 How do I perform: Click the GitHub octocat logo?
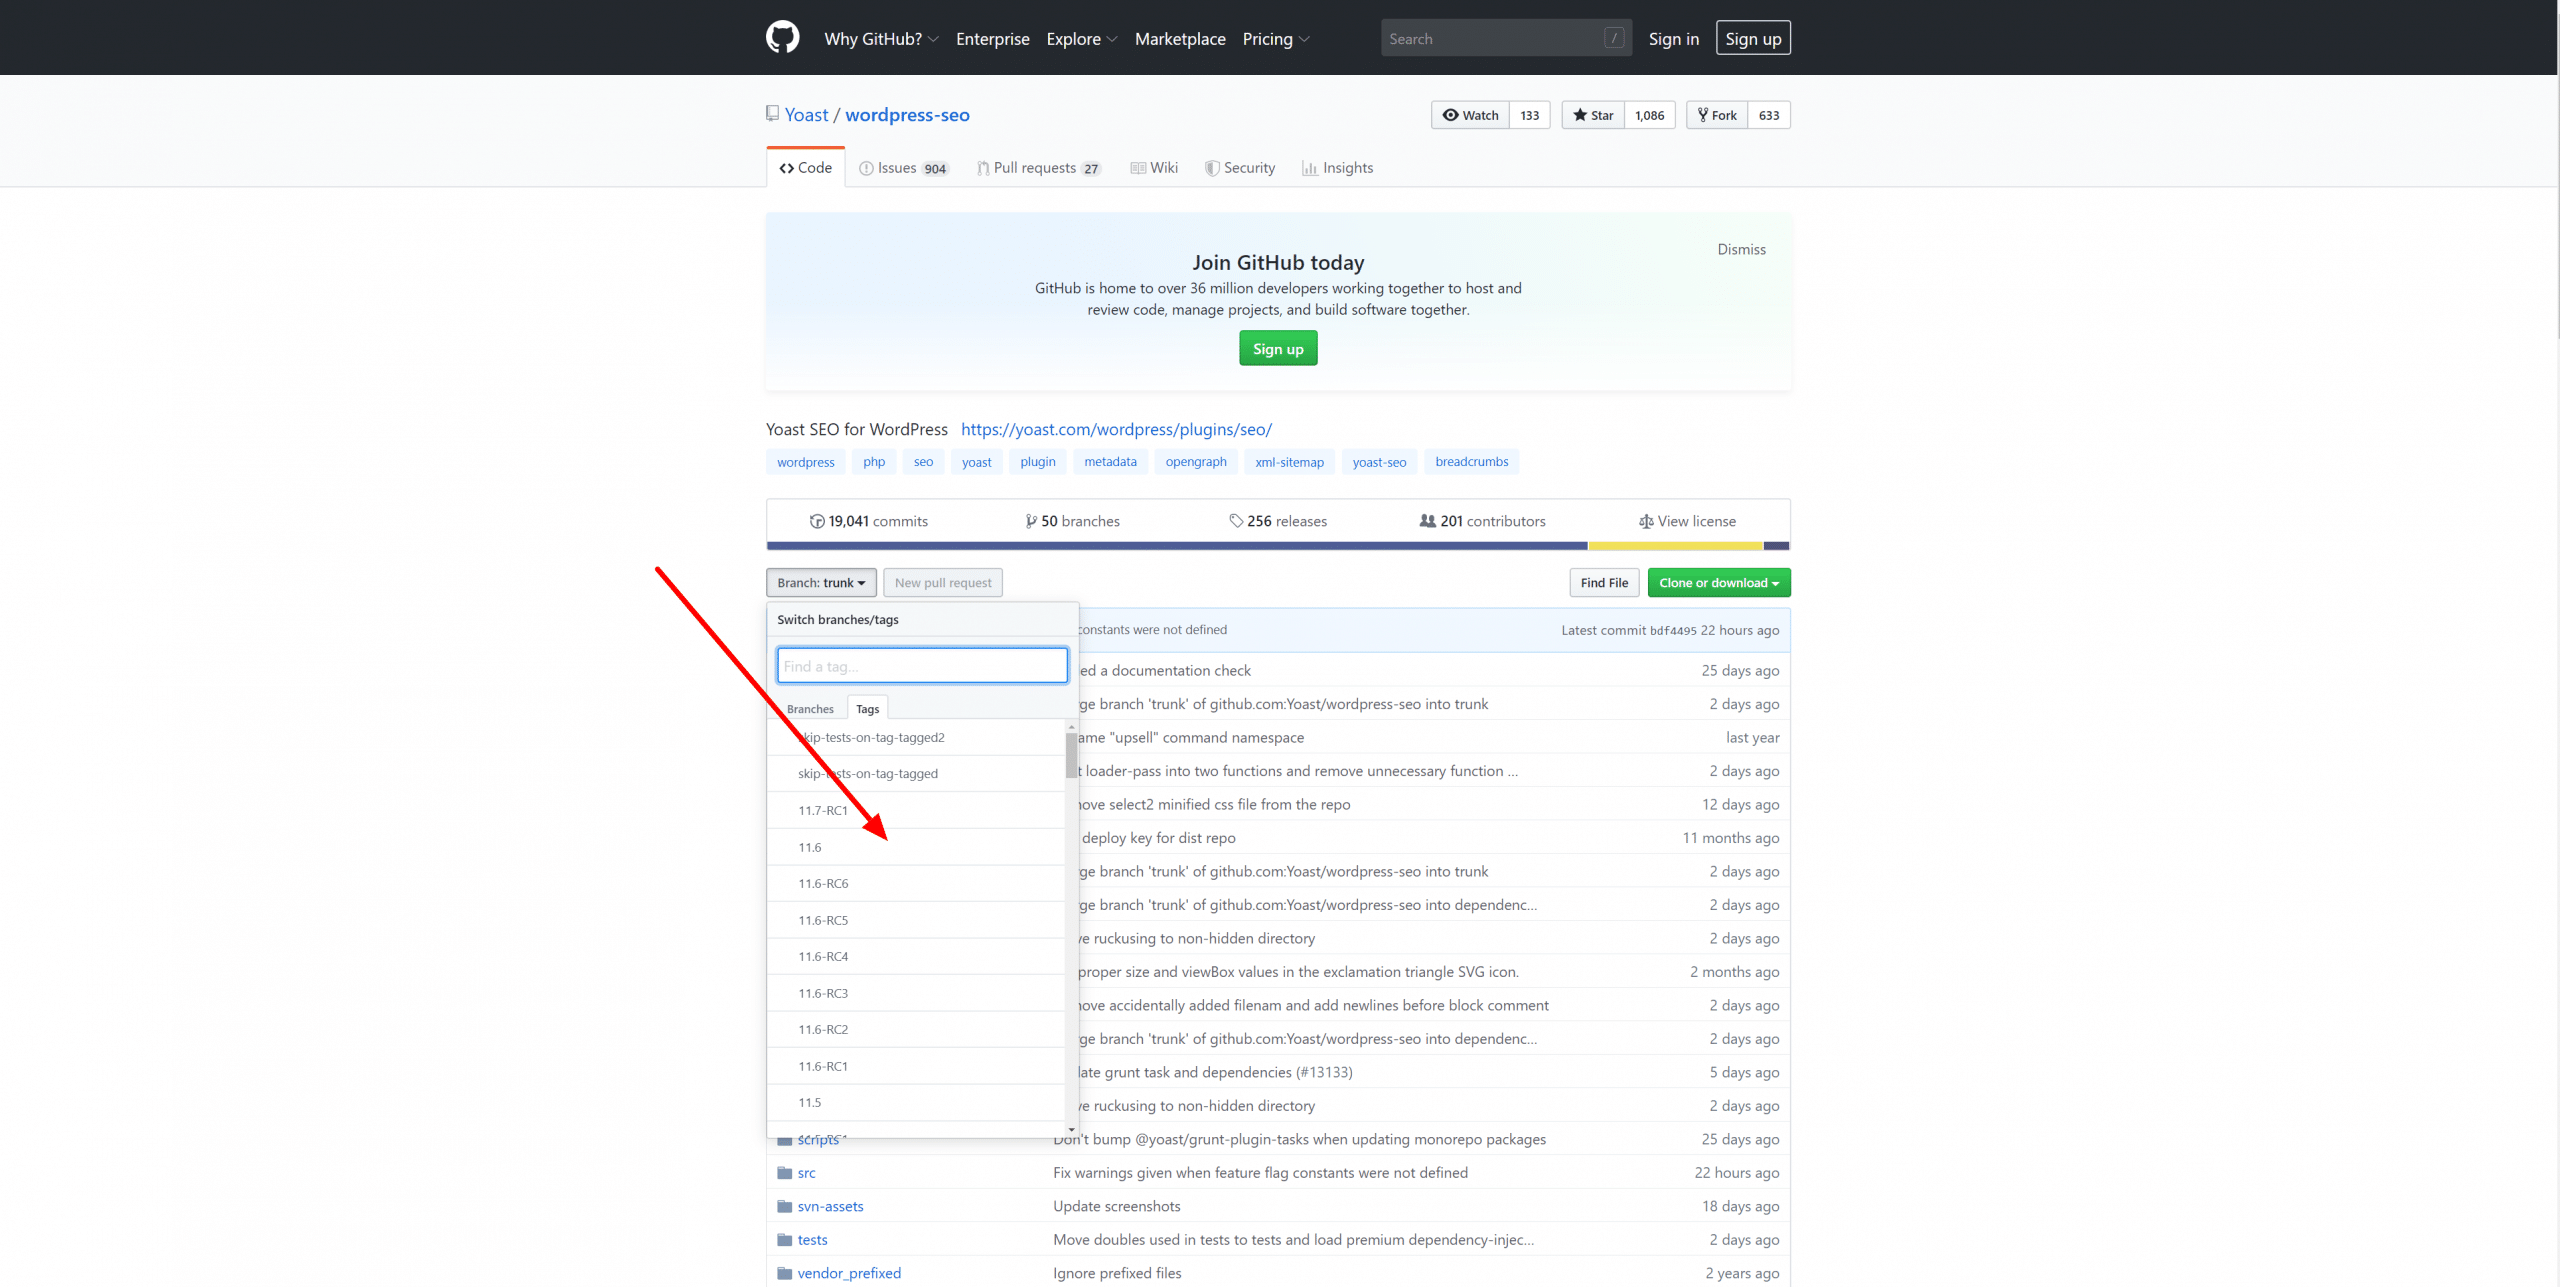click(782, 38)
